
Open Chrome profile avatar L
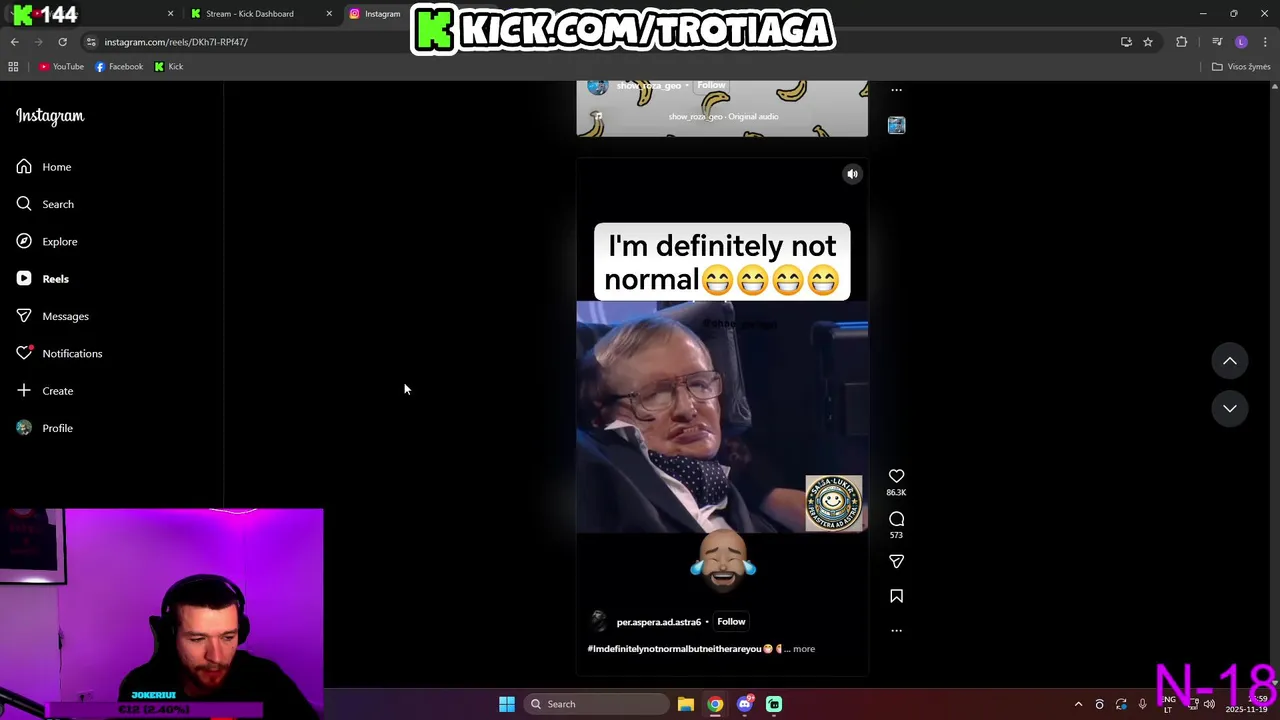[1241, 42]
